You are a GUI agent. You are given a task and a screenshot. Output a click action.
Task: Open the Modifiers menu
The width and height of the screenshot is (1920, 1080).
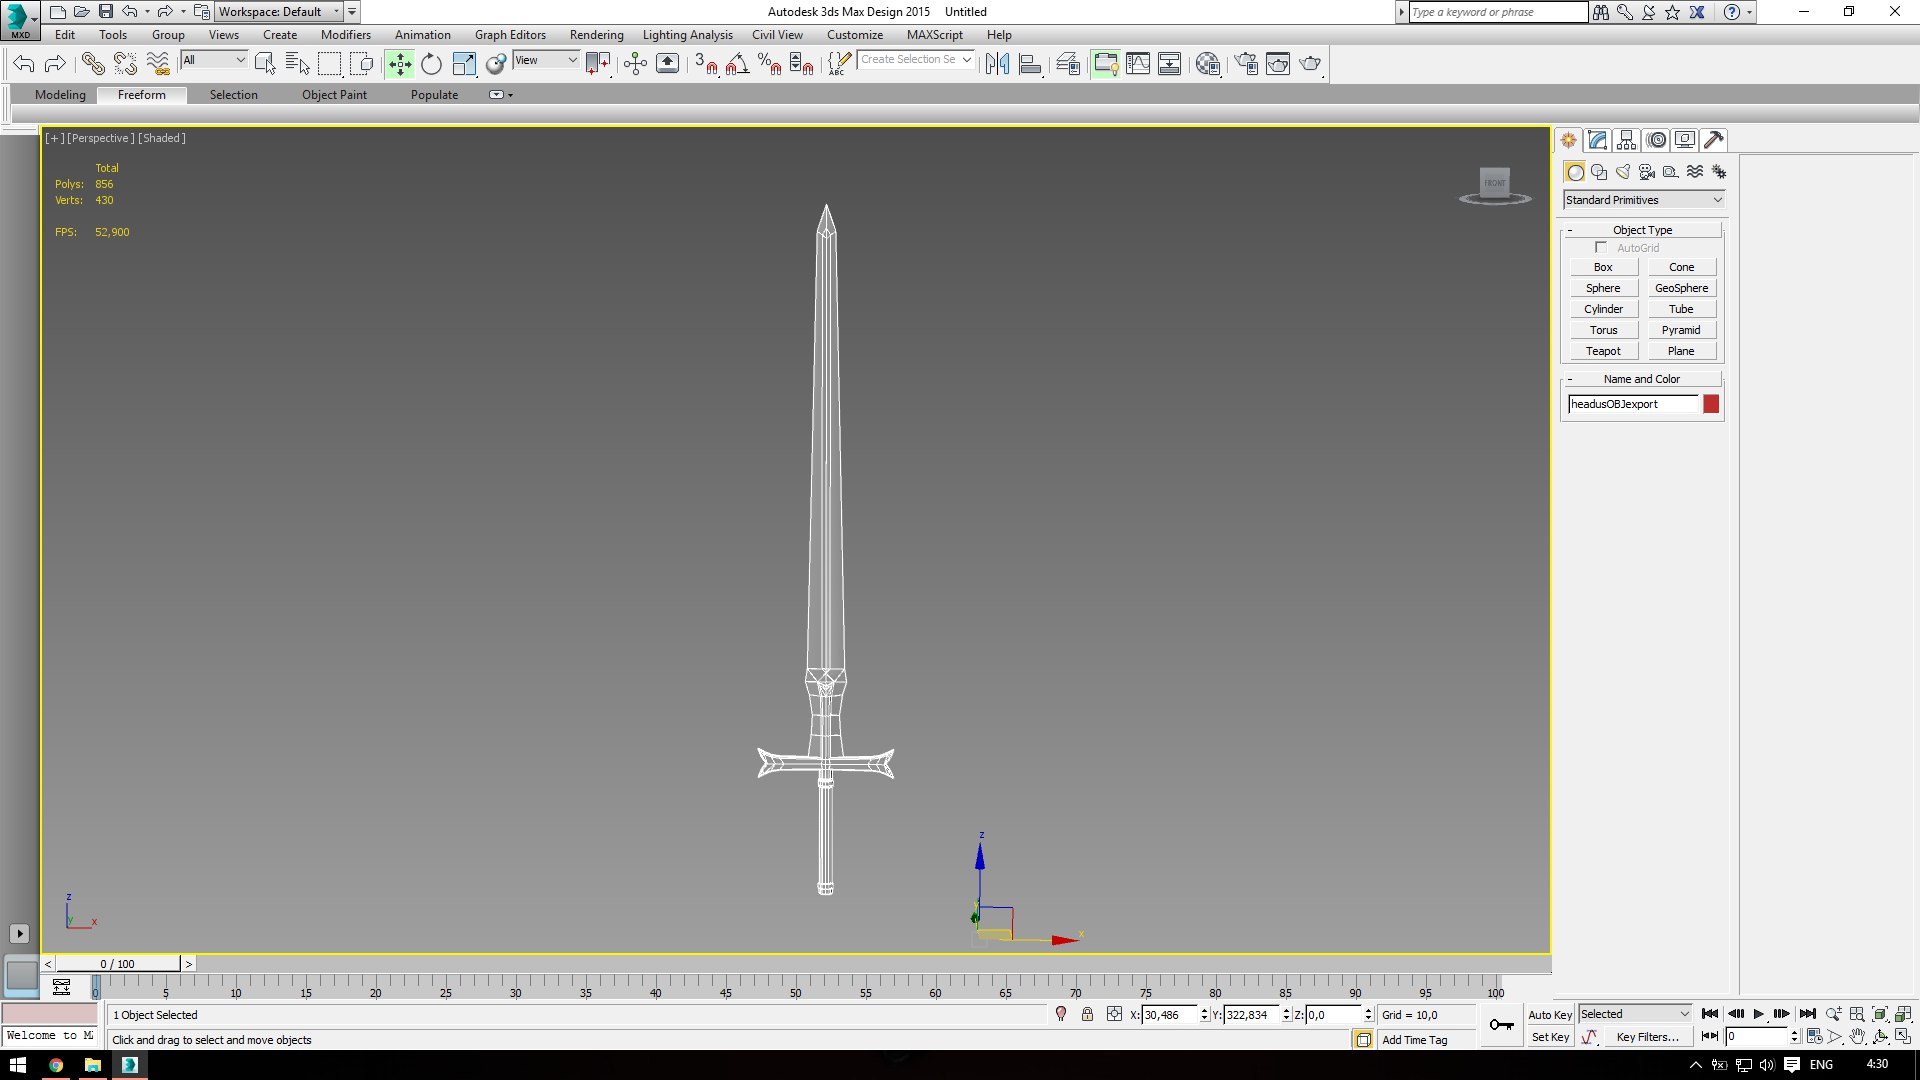(x=346, y=35)
